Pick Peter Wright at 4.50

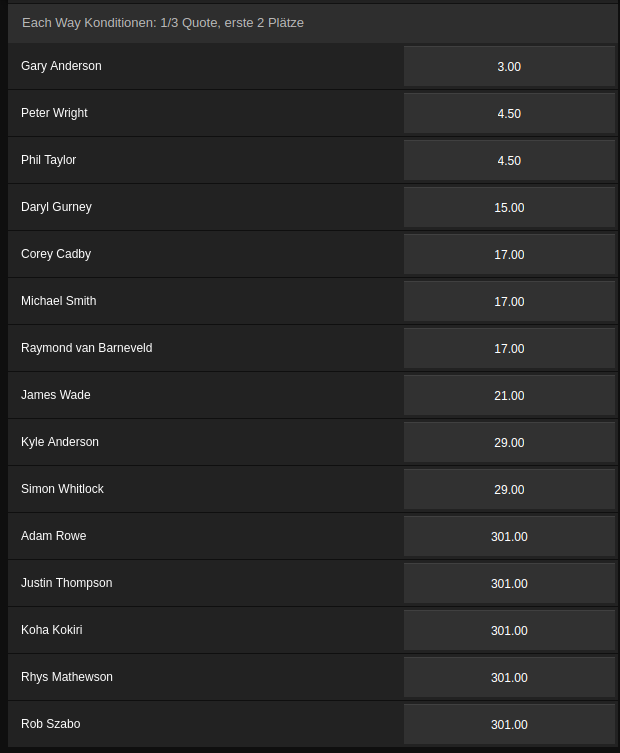pyautogui.click(x=509, y=113)
